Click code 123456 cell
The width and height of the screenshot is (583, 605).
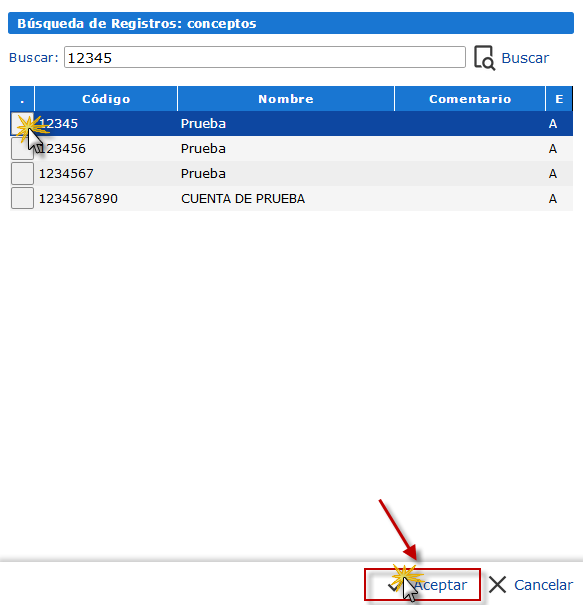click(62, 149)
